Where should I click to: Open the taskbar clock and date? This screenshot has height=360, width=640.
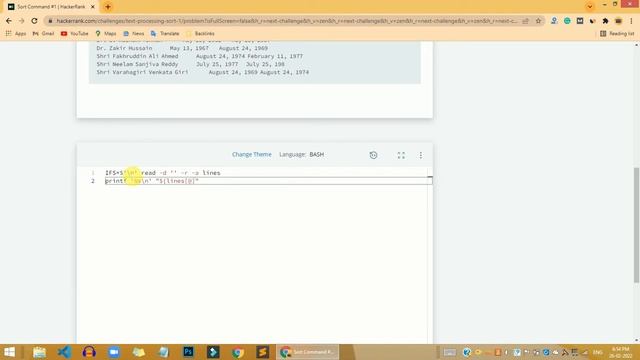pyautogui.click(x=621, y=352)
